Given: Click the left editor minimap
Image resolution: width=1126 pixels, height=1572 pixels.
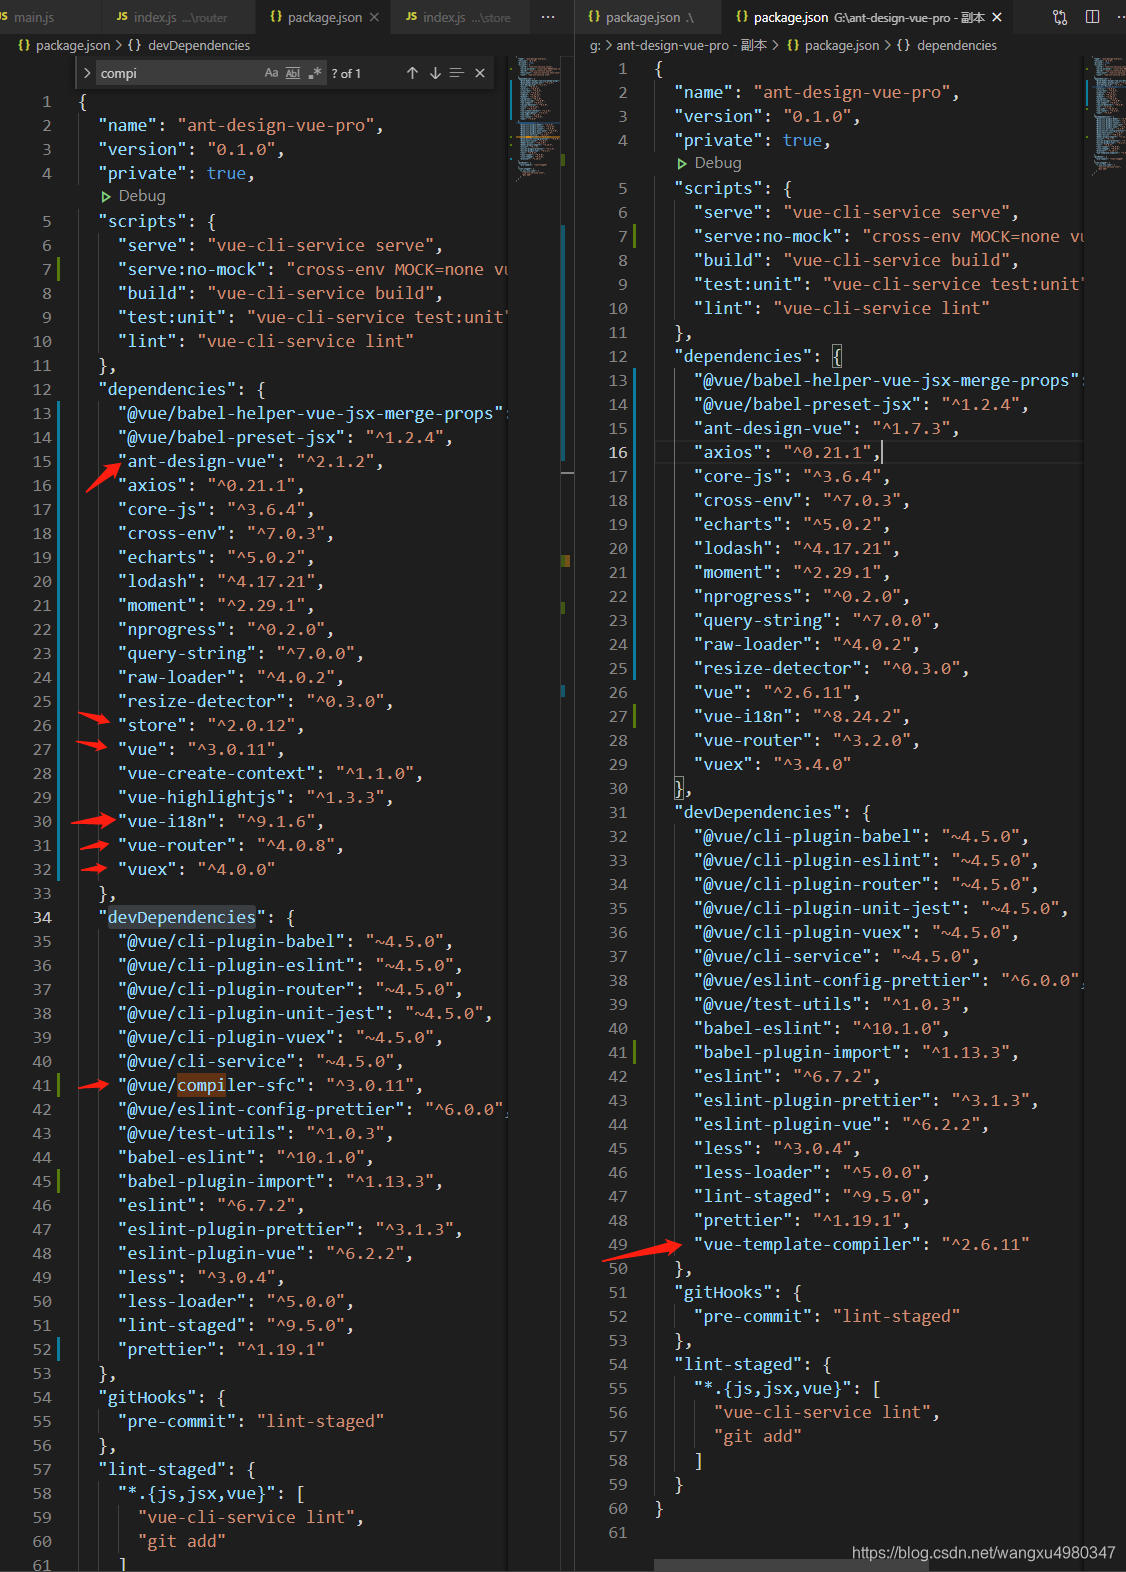Looking at the screenshot, I should click(x=537, y=120).
